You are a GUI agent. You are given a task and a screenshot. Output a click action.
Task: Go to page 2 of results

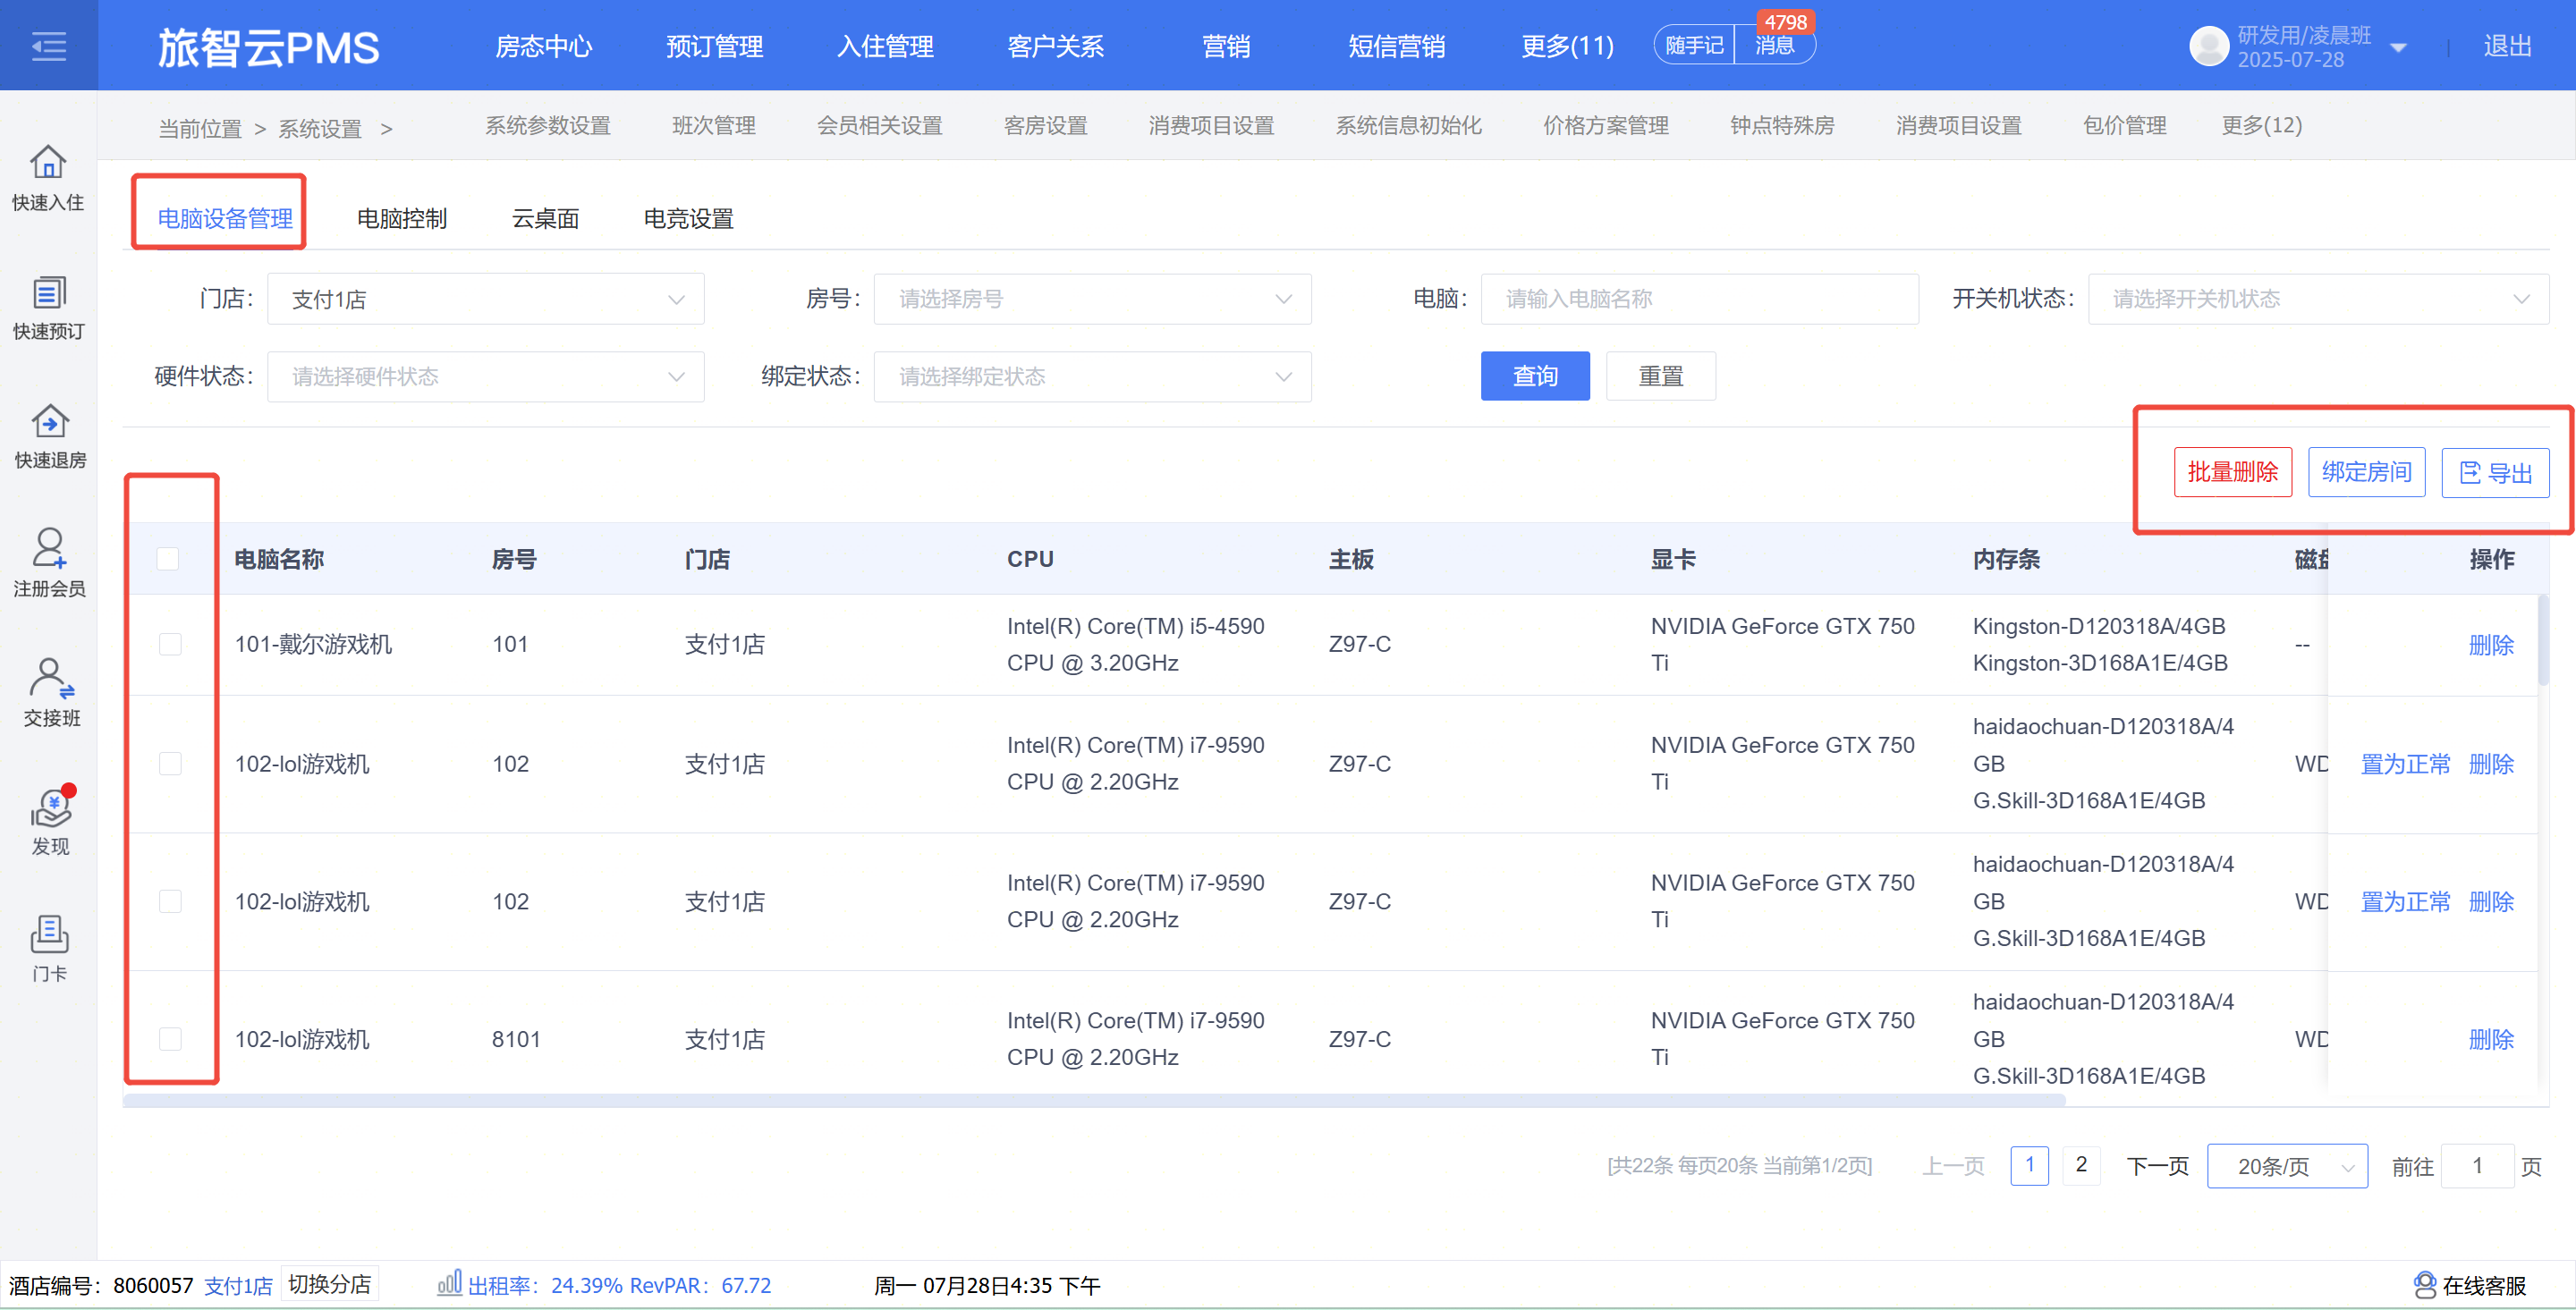pyautogui.click(x=2081, y=1165)
